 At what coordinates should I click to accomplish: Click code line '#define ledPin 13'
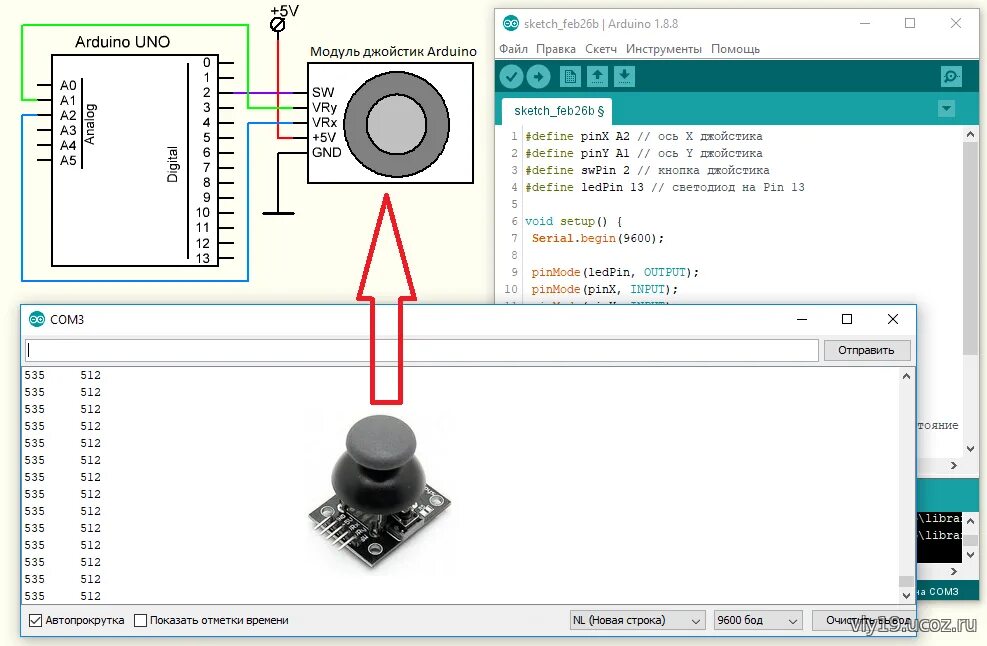(665, 187)
